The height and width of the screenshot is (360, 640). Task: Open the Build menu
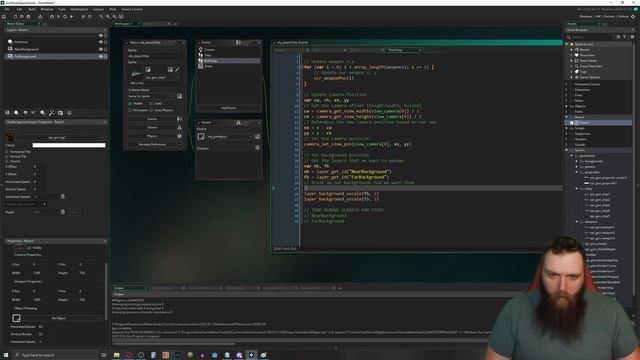click(x=32, y=9)
